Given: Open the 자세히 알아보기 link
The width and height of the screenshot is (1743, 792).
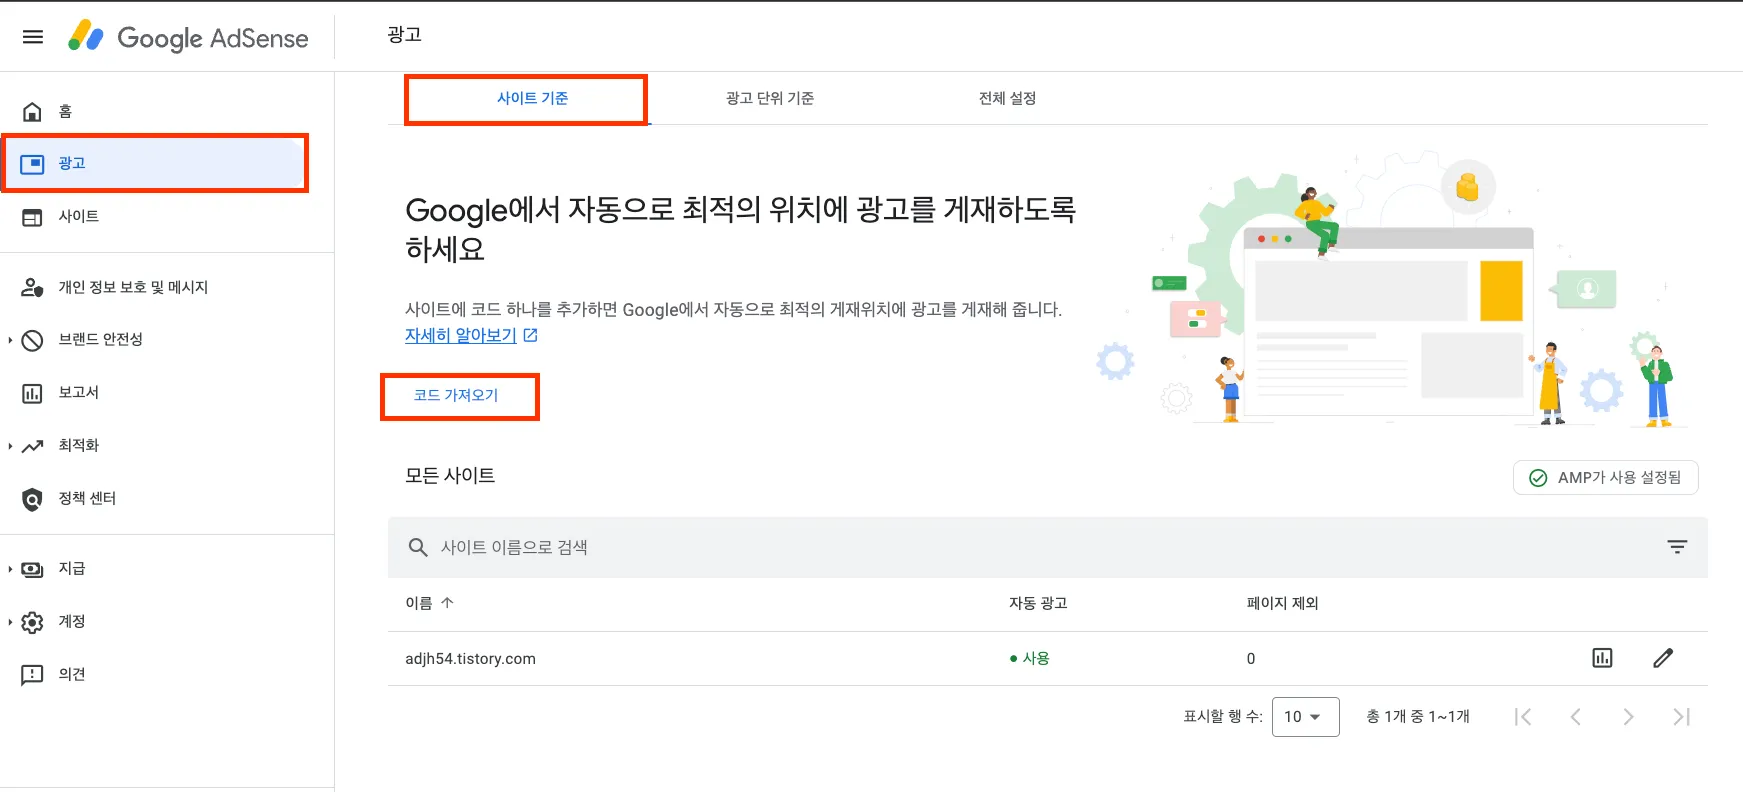Looking at the screenshot, I should point(461,336).
